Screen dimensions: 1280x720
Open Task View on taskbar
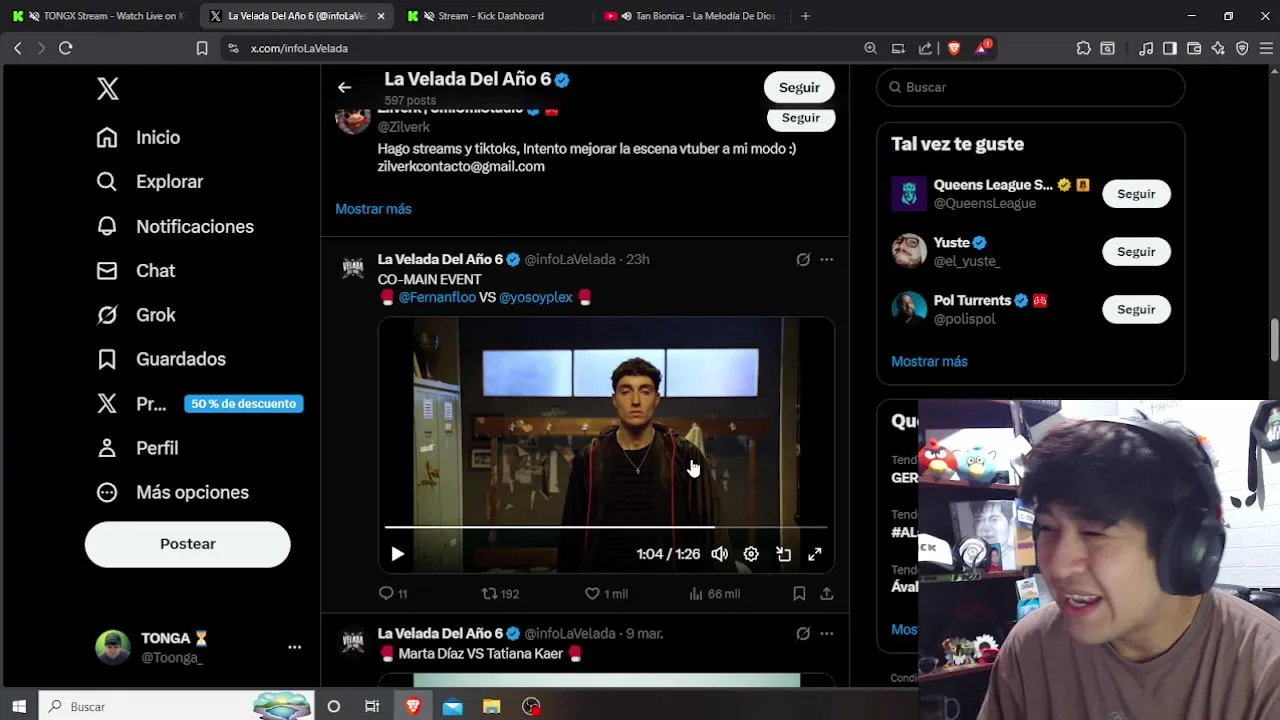372,707
